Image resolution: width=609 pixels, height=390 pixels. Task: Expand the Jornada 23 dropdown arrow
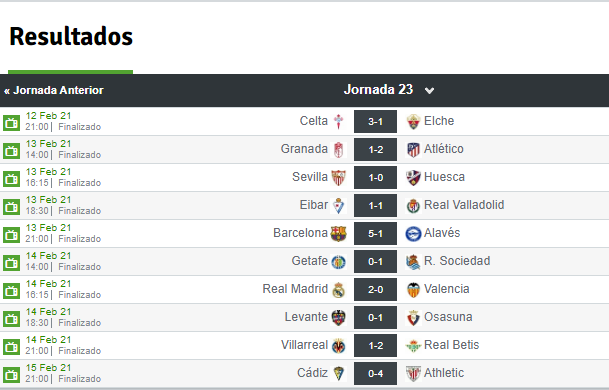tap(429, 91)
